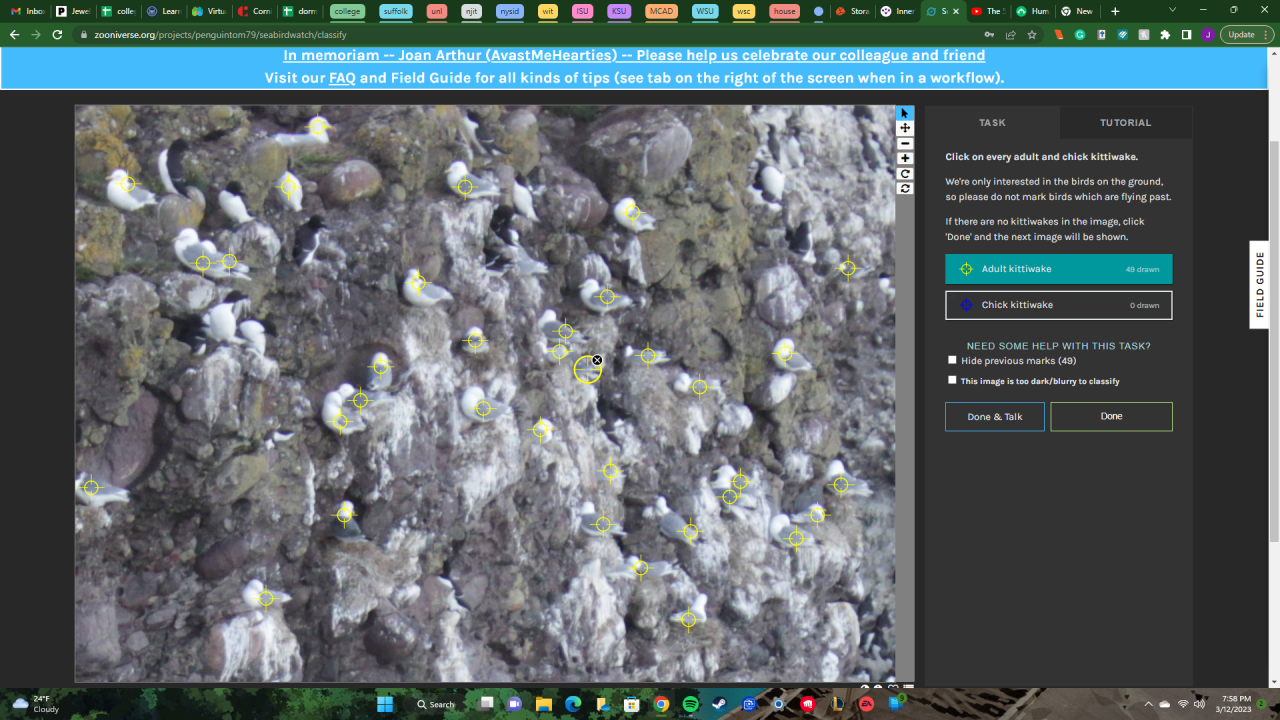Image resolution: width=1280 pixels, height=720 pixels.
Task: Bookmark this page with star icon
Action: pyautogui.click(x=1031, y=34)
